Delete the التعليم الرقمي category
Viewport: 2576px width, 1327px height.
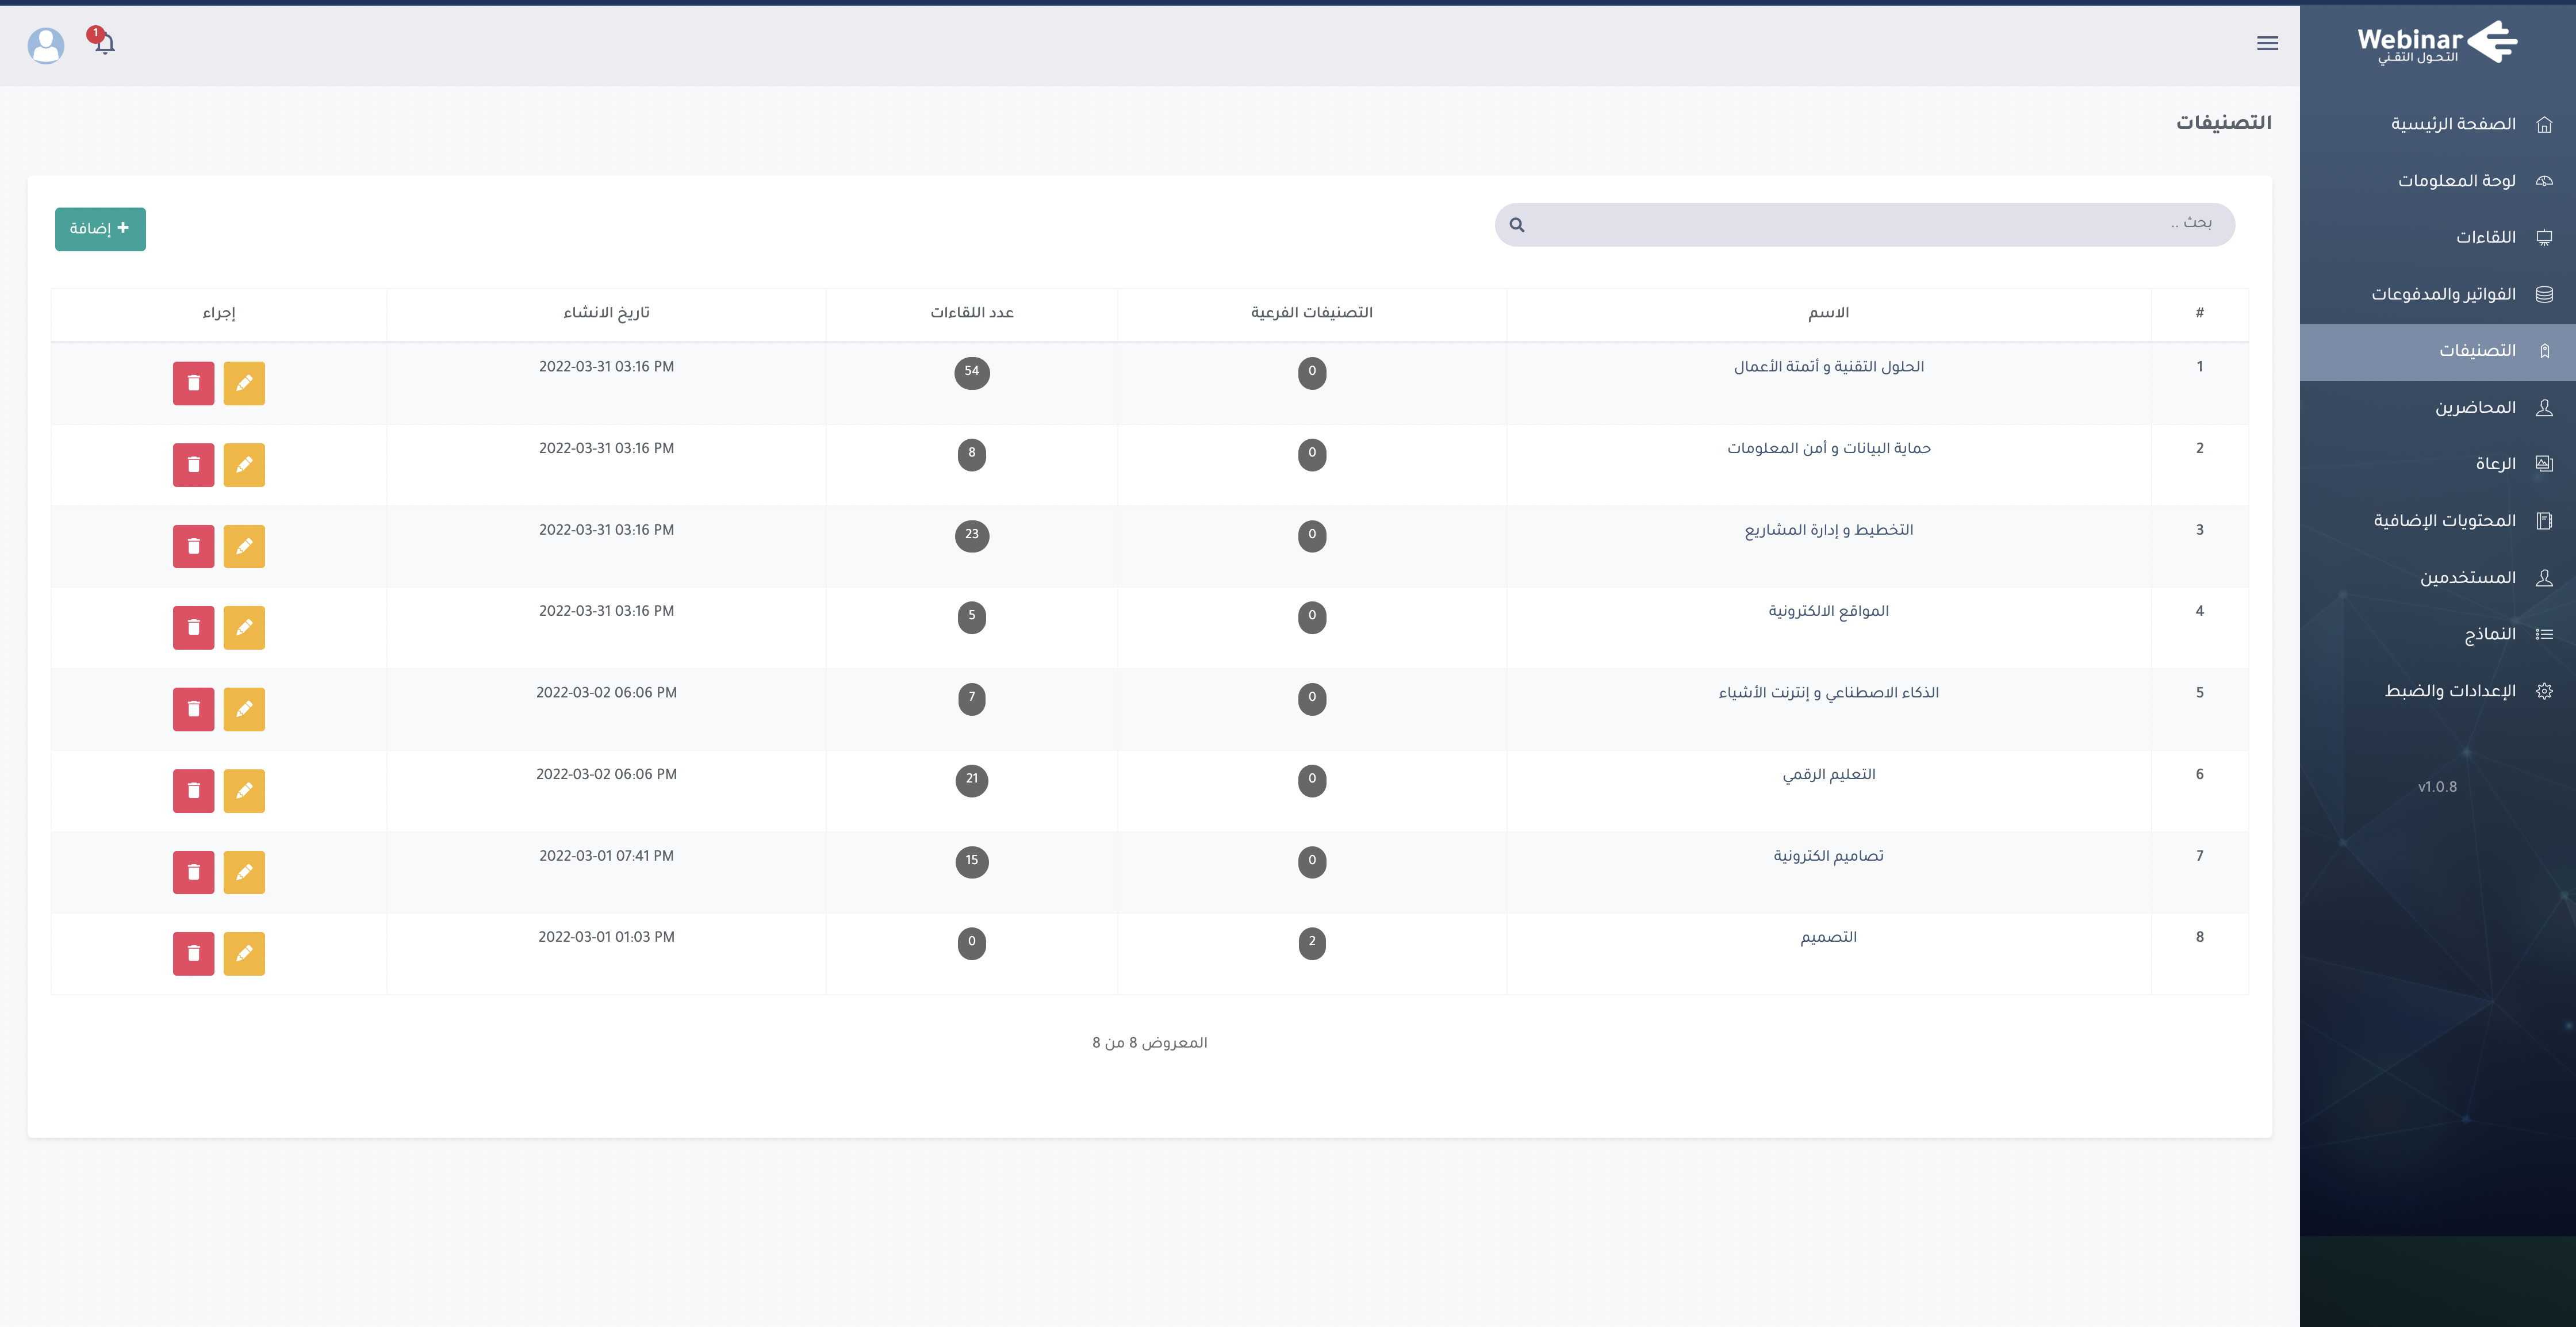(x=194, y=791)
